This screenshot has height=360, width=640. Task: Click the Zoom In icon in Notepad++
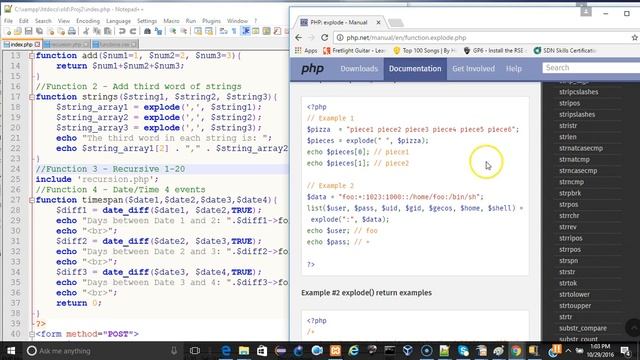[173, 31]
